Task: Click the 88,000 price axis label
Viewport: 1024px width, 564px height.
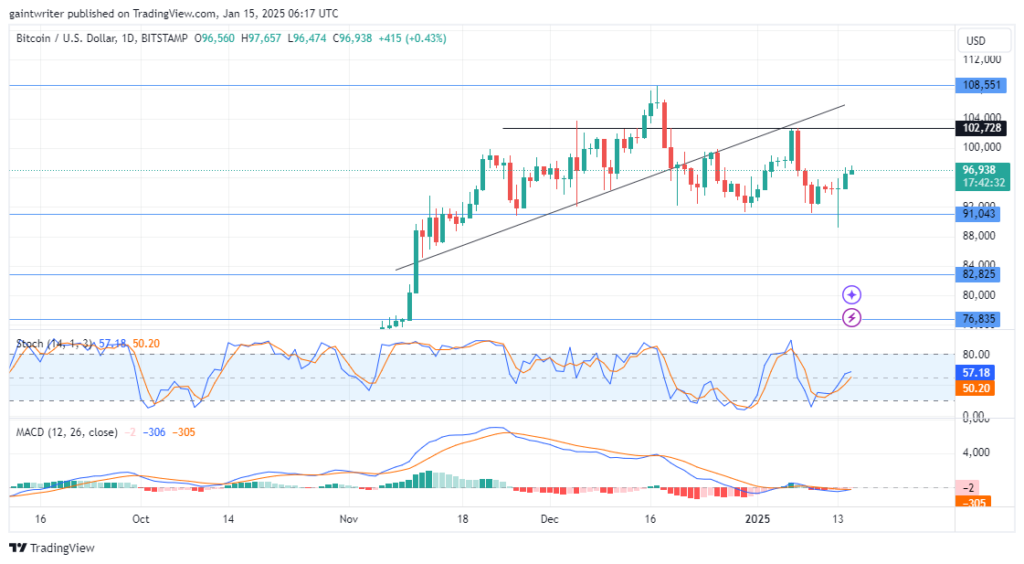Action: coord(978,236)
